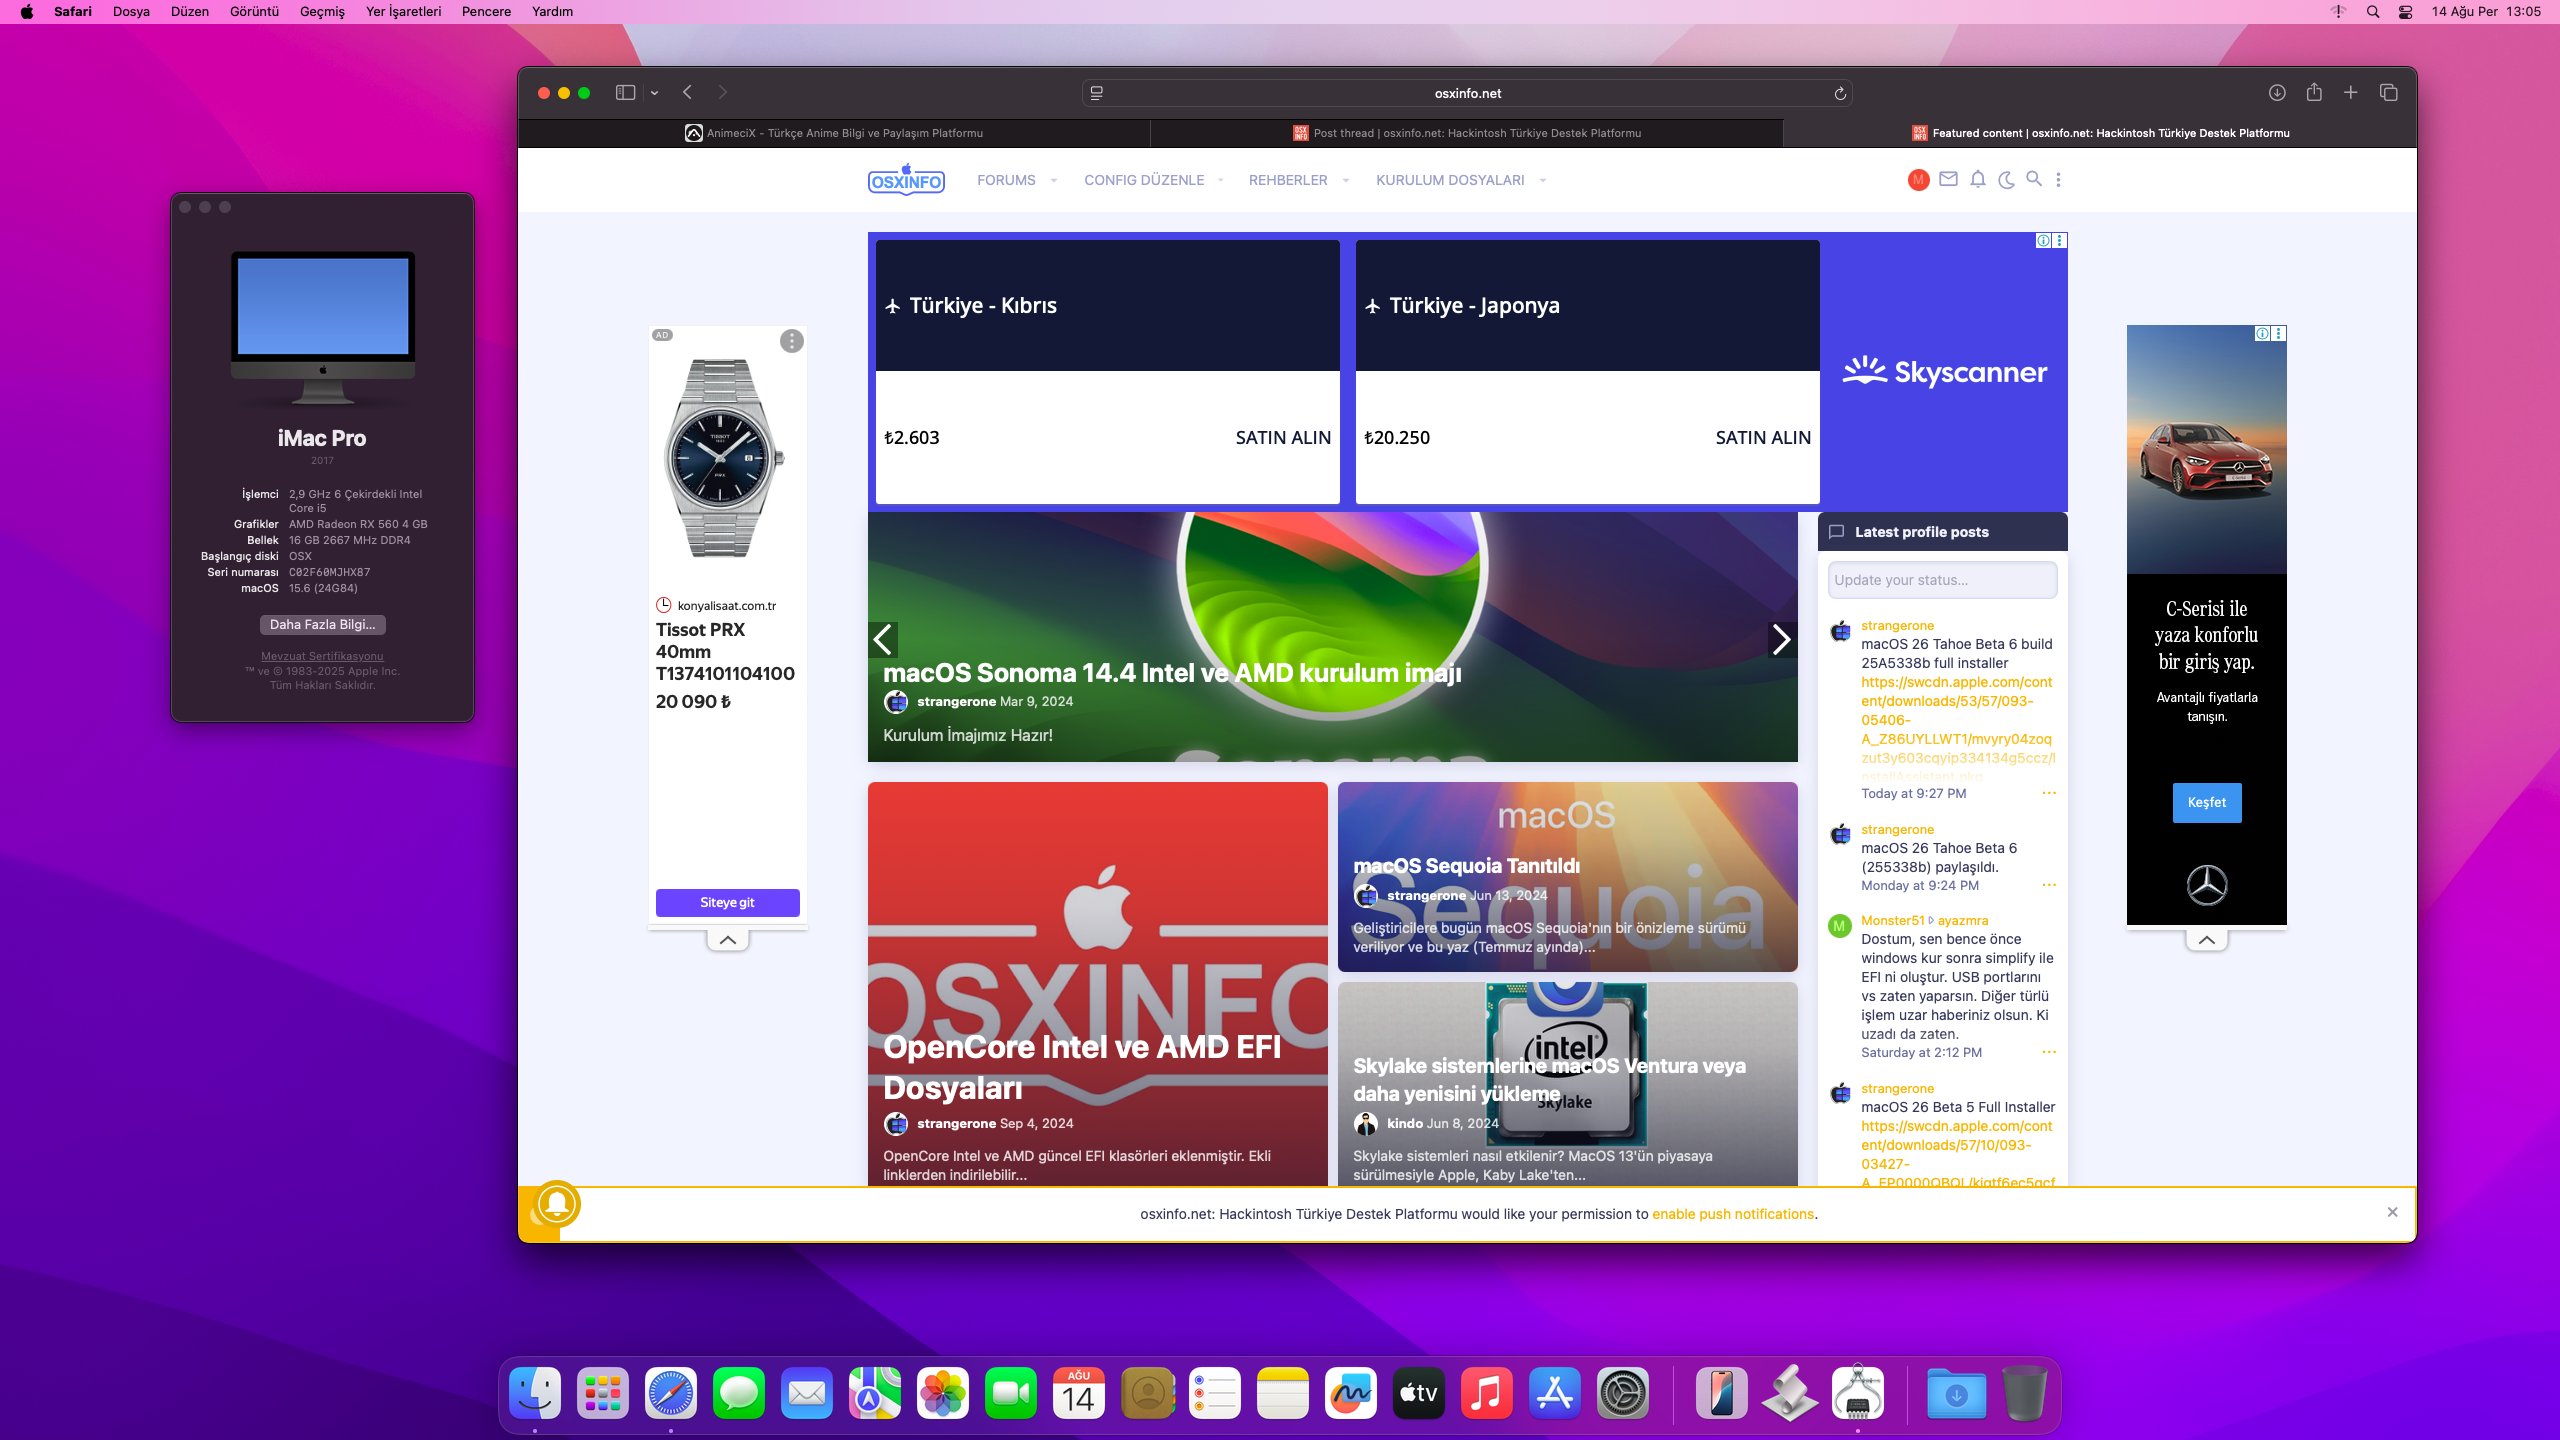Collapse the Mercedes ad panel
This screenshot has width=2560, height=1440.
[x=2207, y=940]
